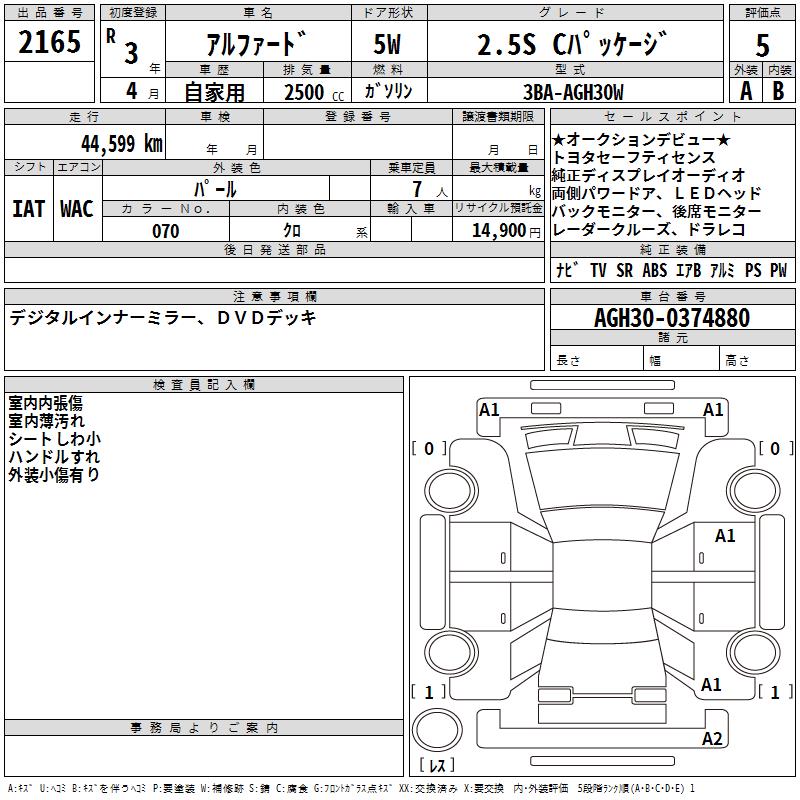This screenshot has width=800, height=800.
Task: Click the exterior grade A
Action: tap(746, 91)
